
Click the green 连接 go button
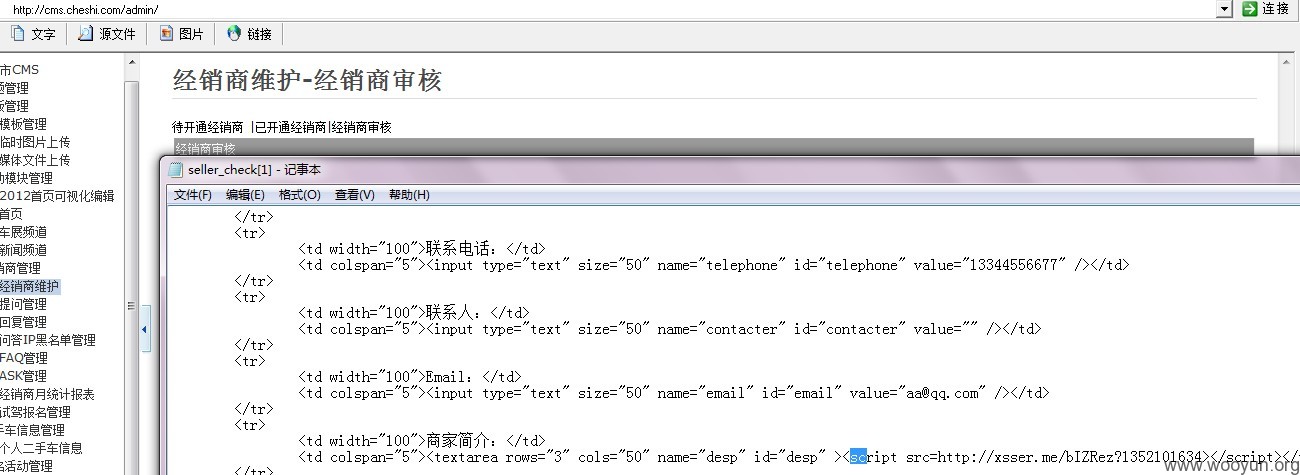[1265, 8]
